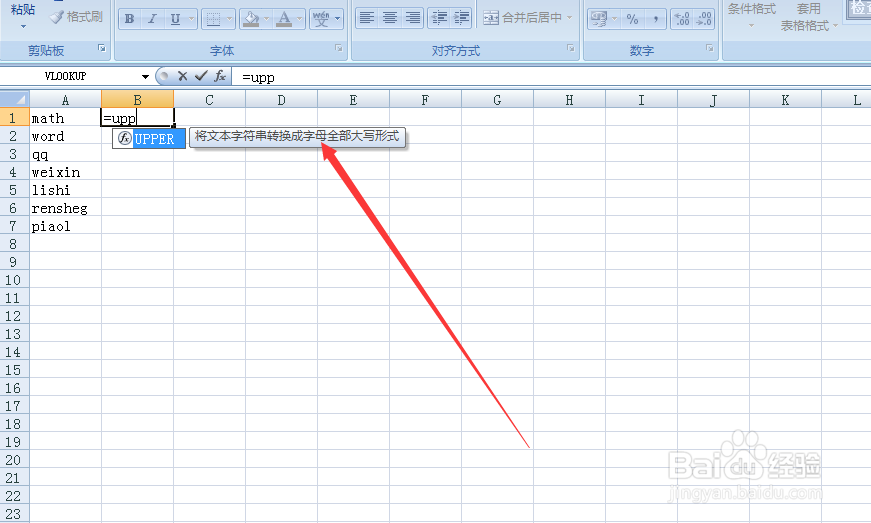Toggle bold formatting

click(x=129, y=19)
